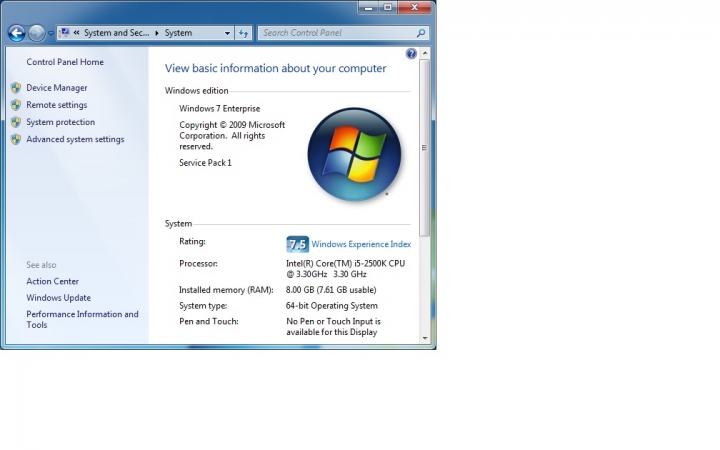Click the magnifier search icon
The height and width of the screenshot is (450, 720).
coord(421,33)
